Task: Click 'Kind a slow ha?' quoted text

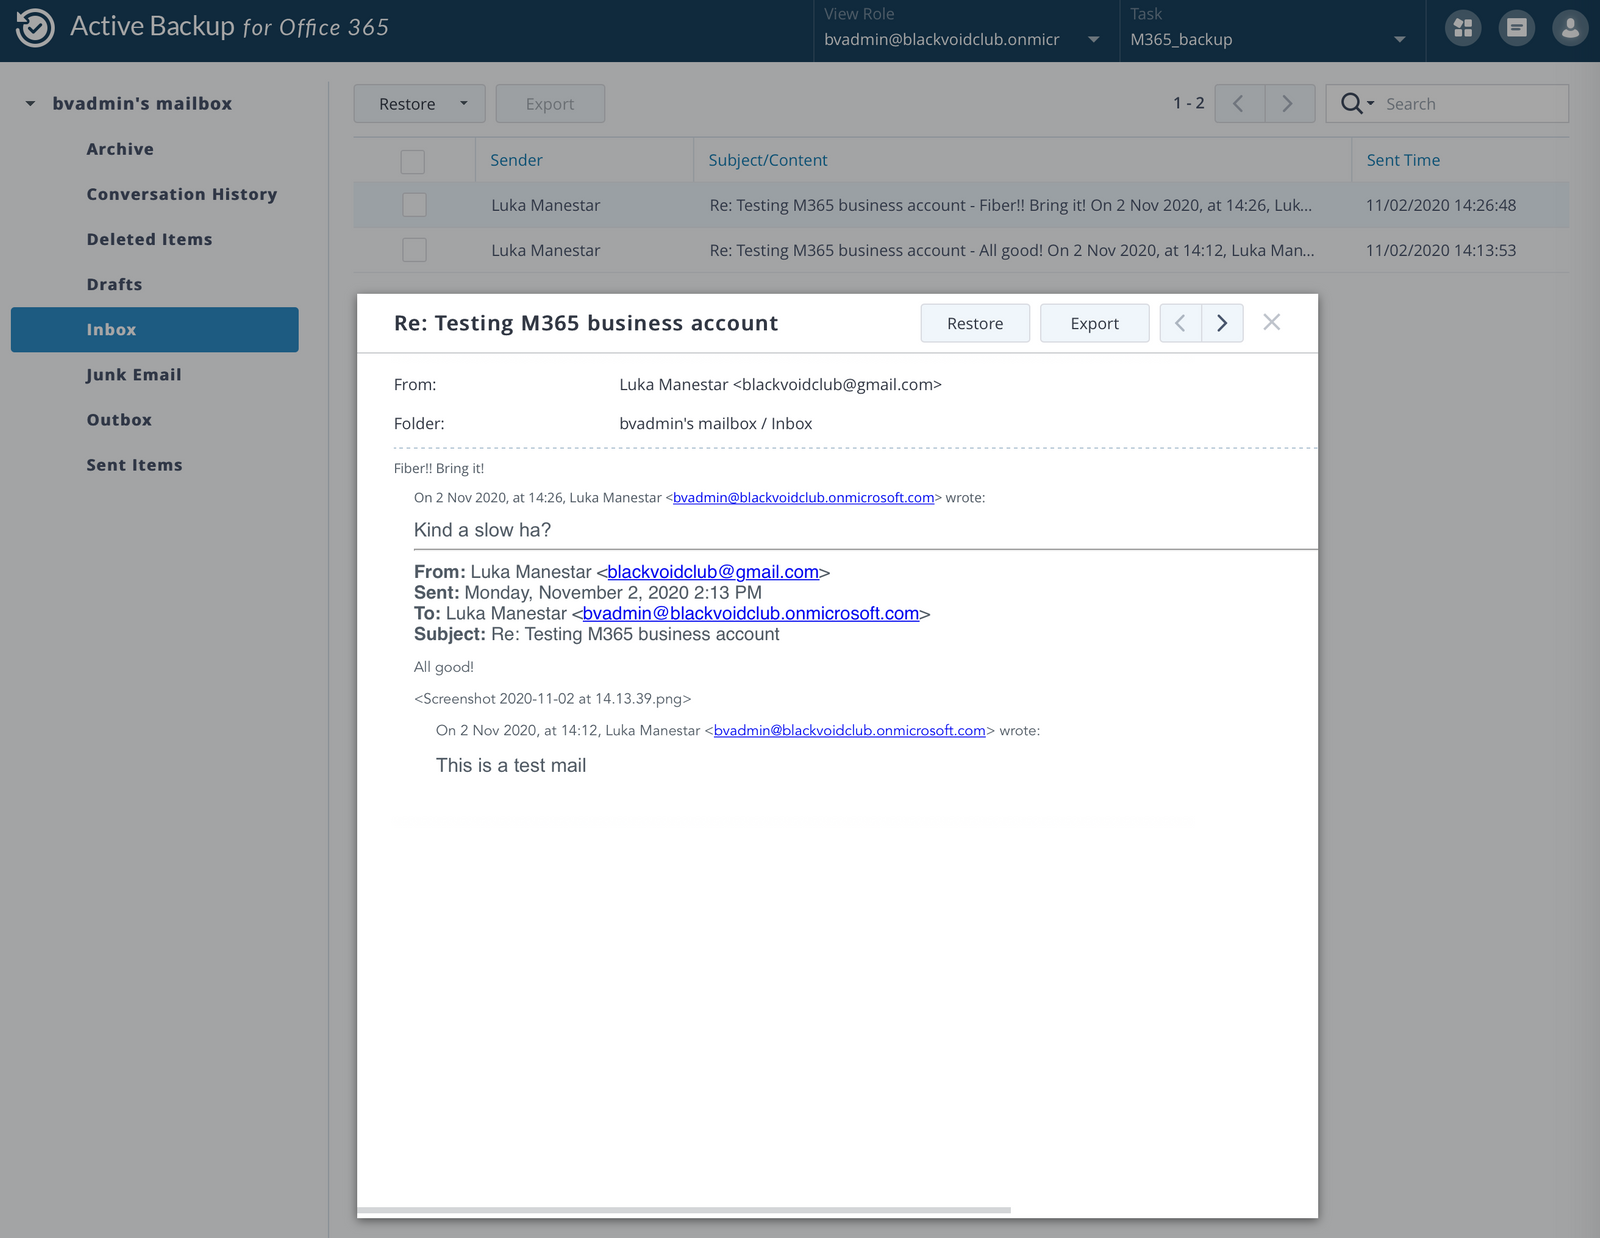Action: click(x=483, y=530)
